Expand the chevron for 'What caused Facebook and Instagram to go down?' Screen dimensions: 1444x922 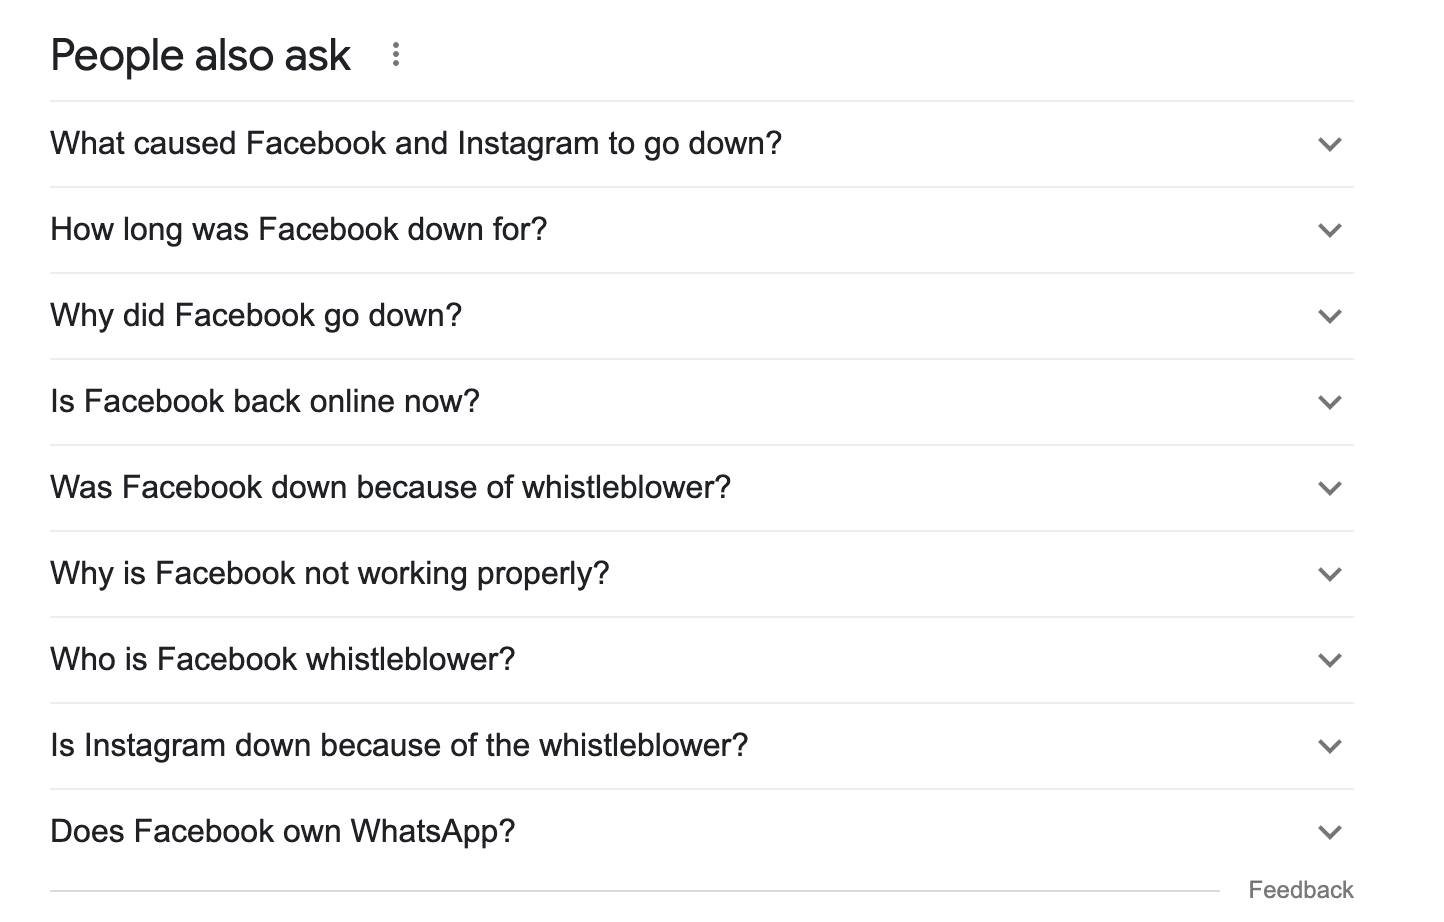(x=1330, y=144)
